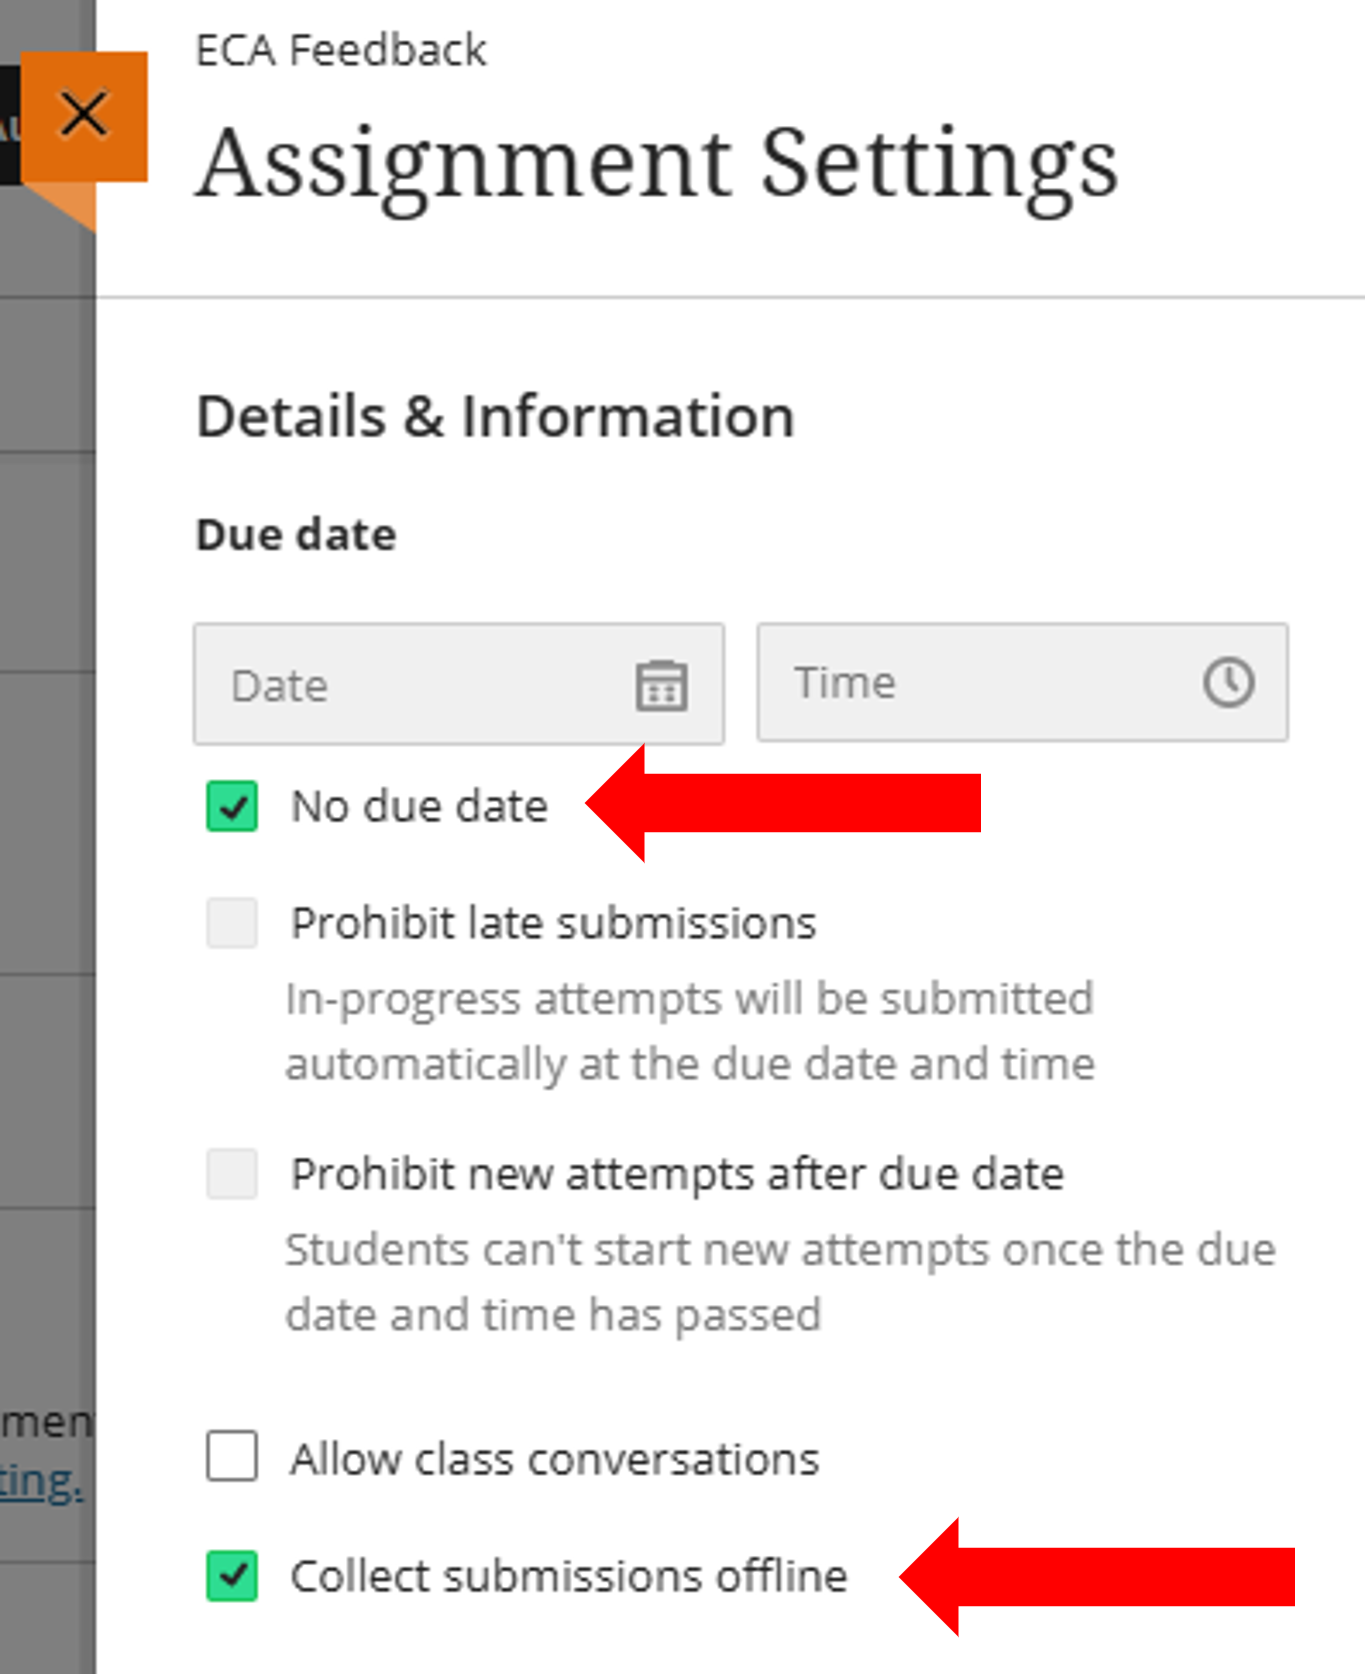
Task: Tick the Prohibit late submissions checkbox
Action: (x=232, y=922)
